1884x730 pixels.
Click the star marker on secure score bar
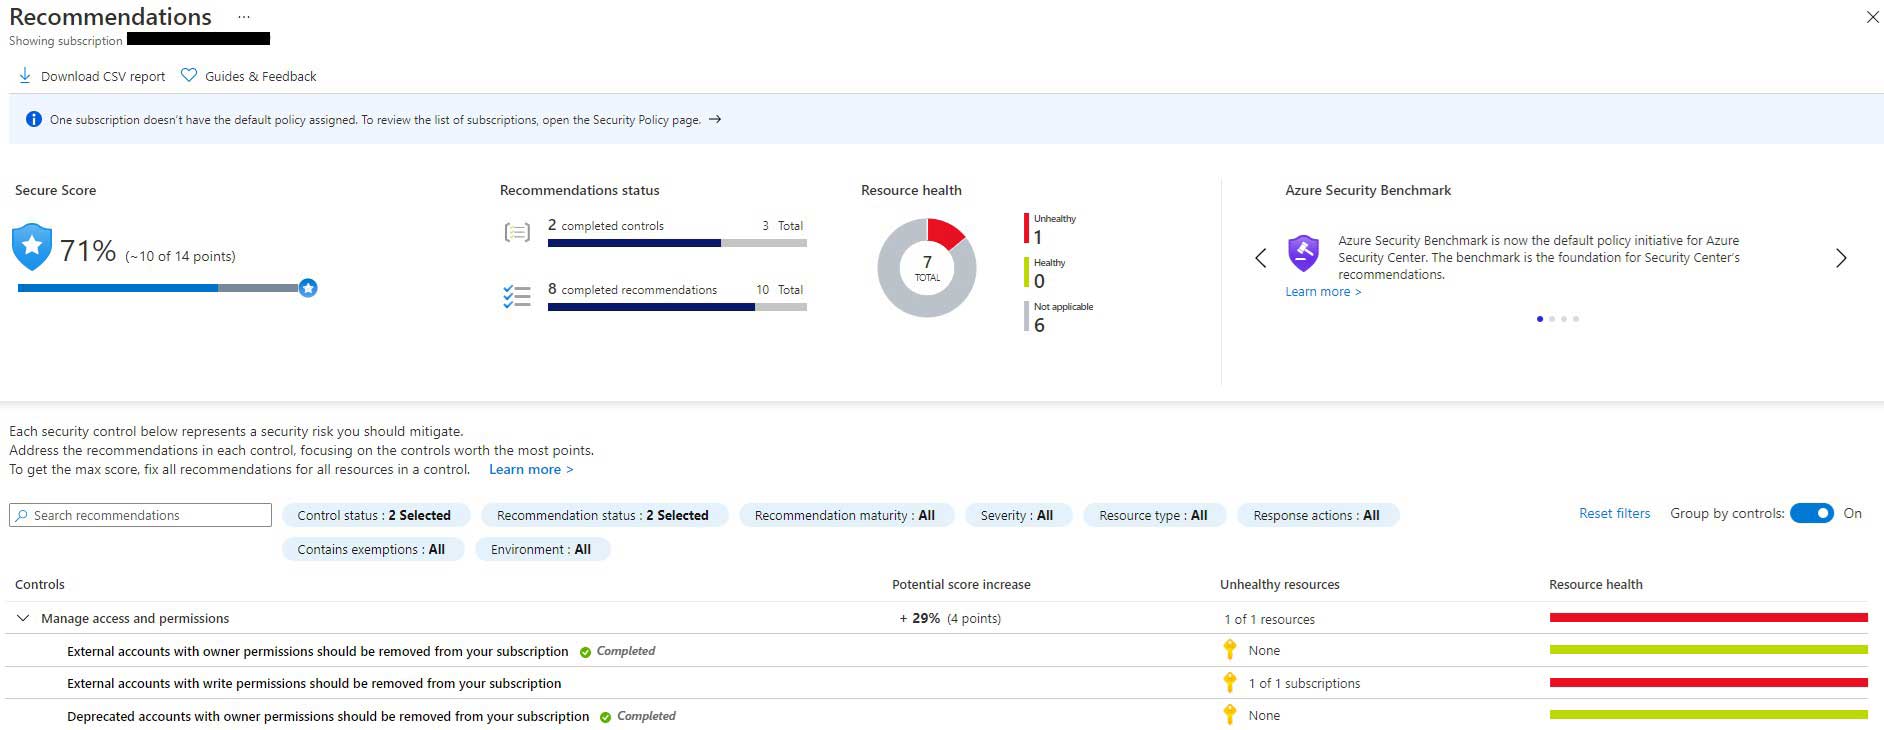(x=308, y=288)
